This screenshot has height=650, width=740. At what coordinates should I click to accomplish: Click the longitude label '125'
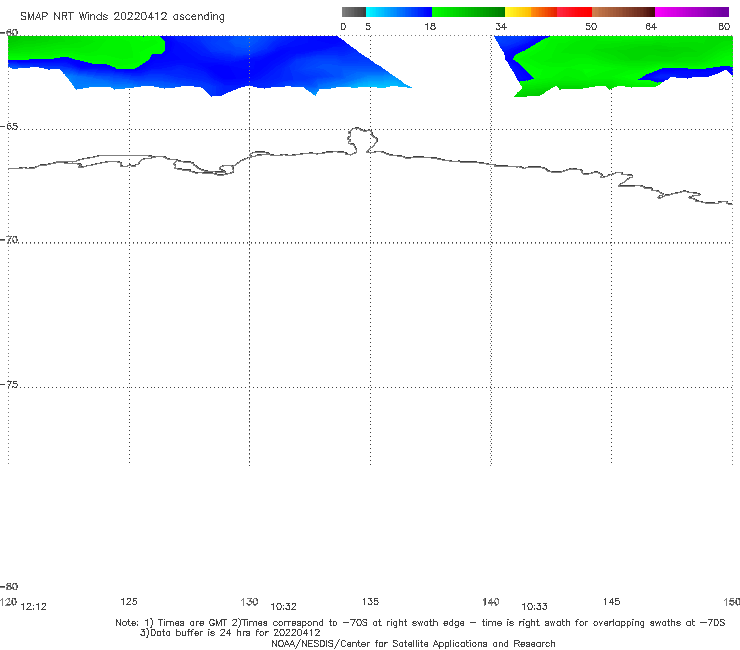[129, 602]
